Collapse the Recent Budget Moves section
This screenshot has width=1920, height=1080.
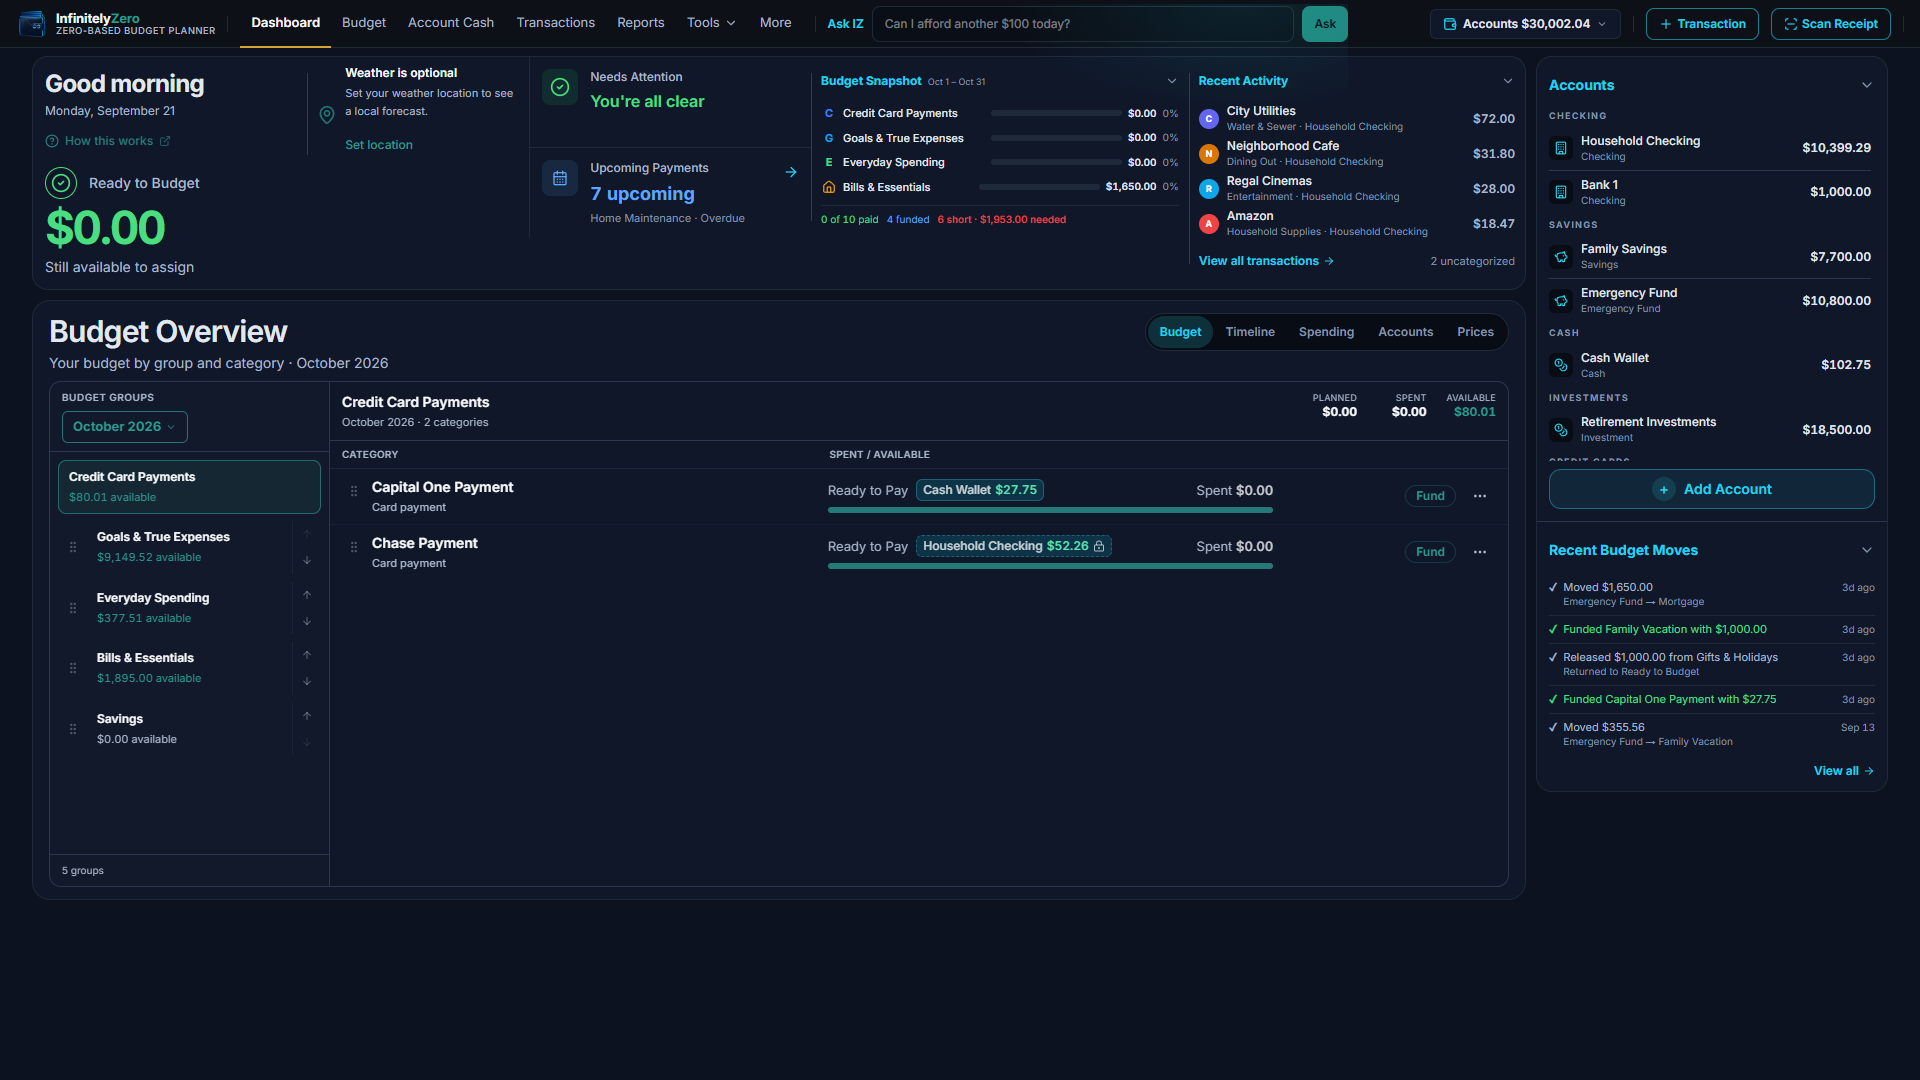(1867, 550)
